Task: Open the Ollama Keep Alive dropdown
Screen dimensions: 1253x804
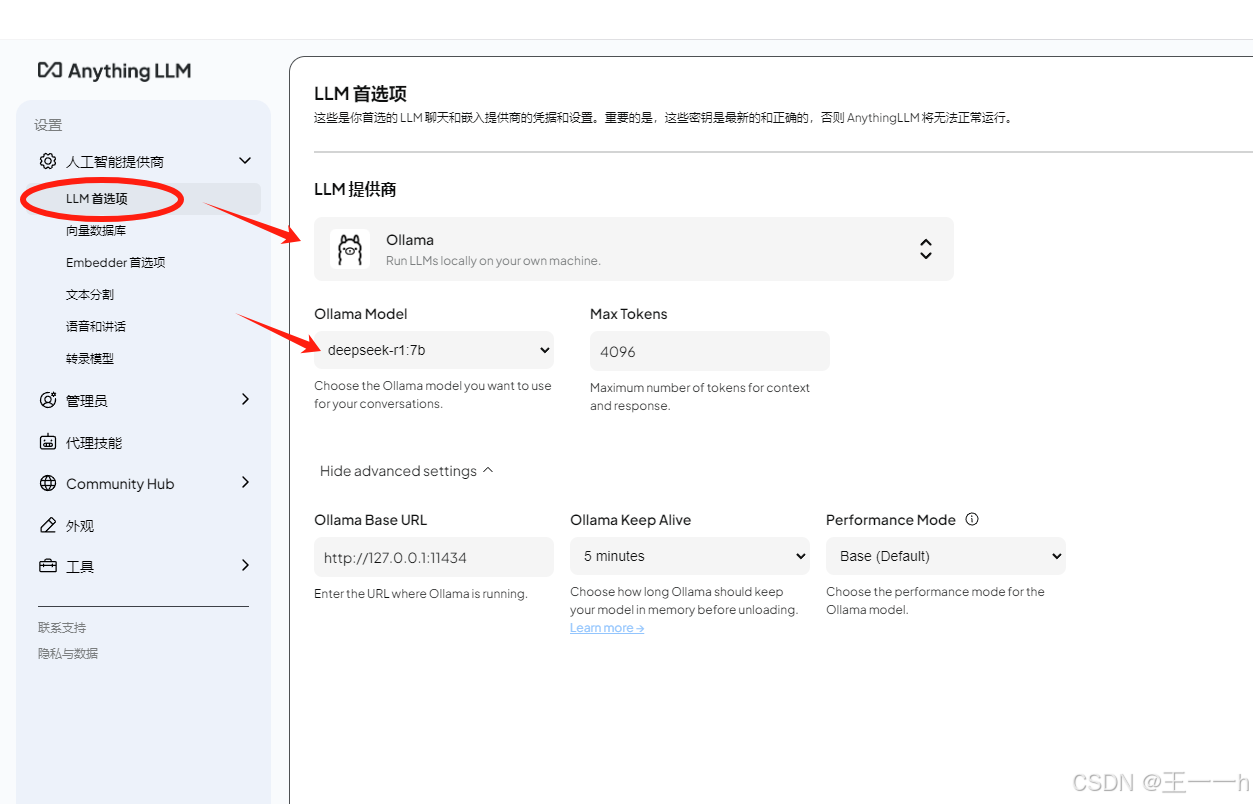Action: tap(690, 556)
